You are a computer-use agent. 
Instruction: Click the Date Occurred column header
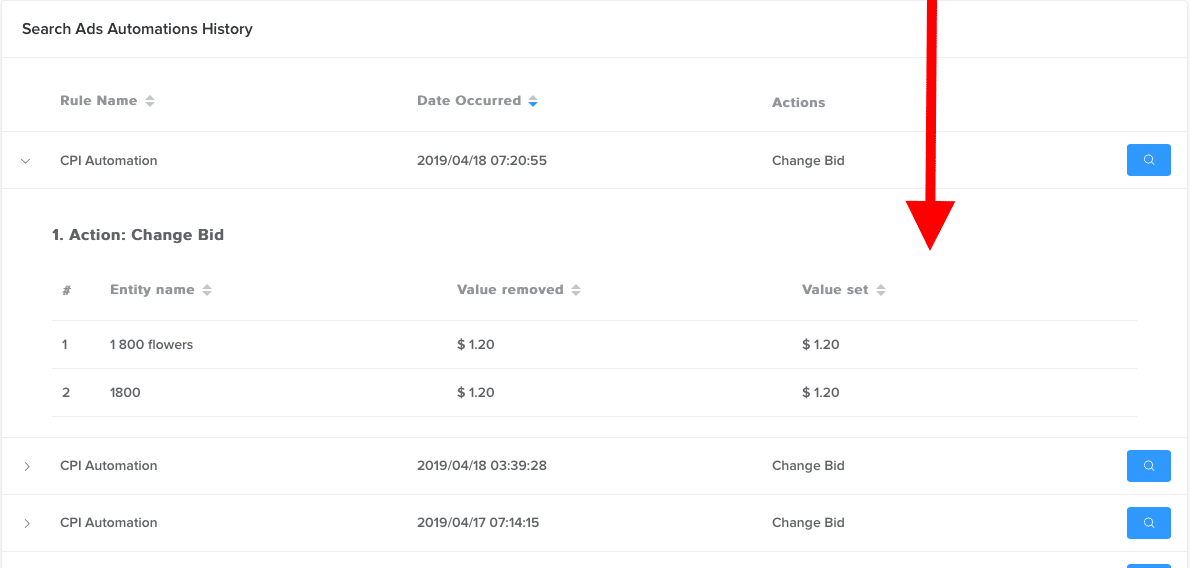(469, 101)
